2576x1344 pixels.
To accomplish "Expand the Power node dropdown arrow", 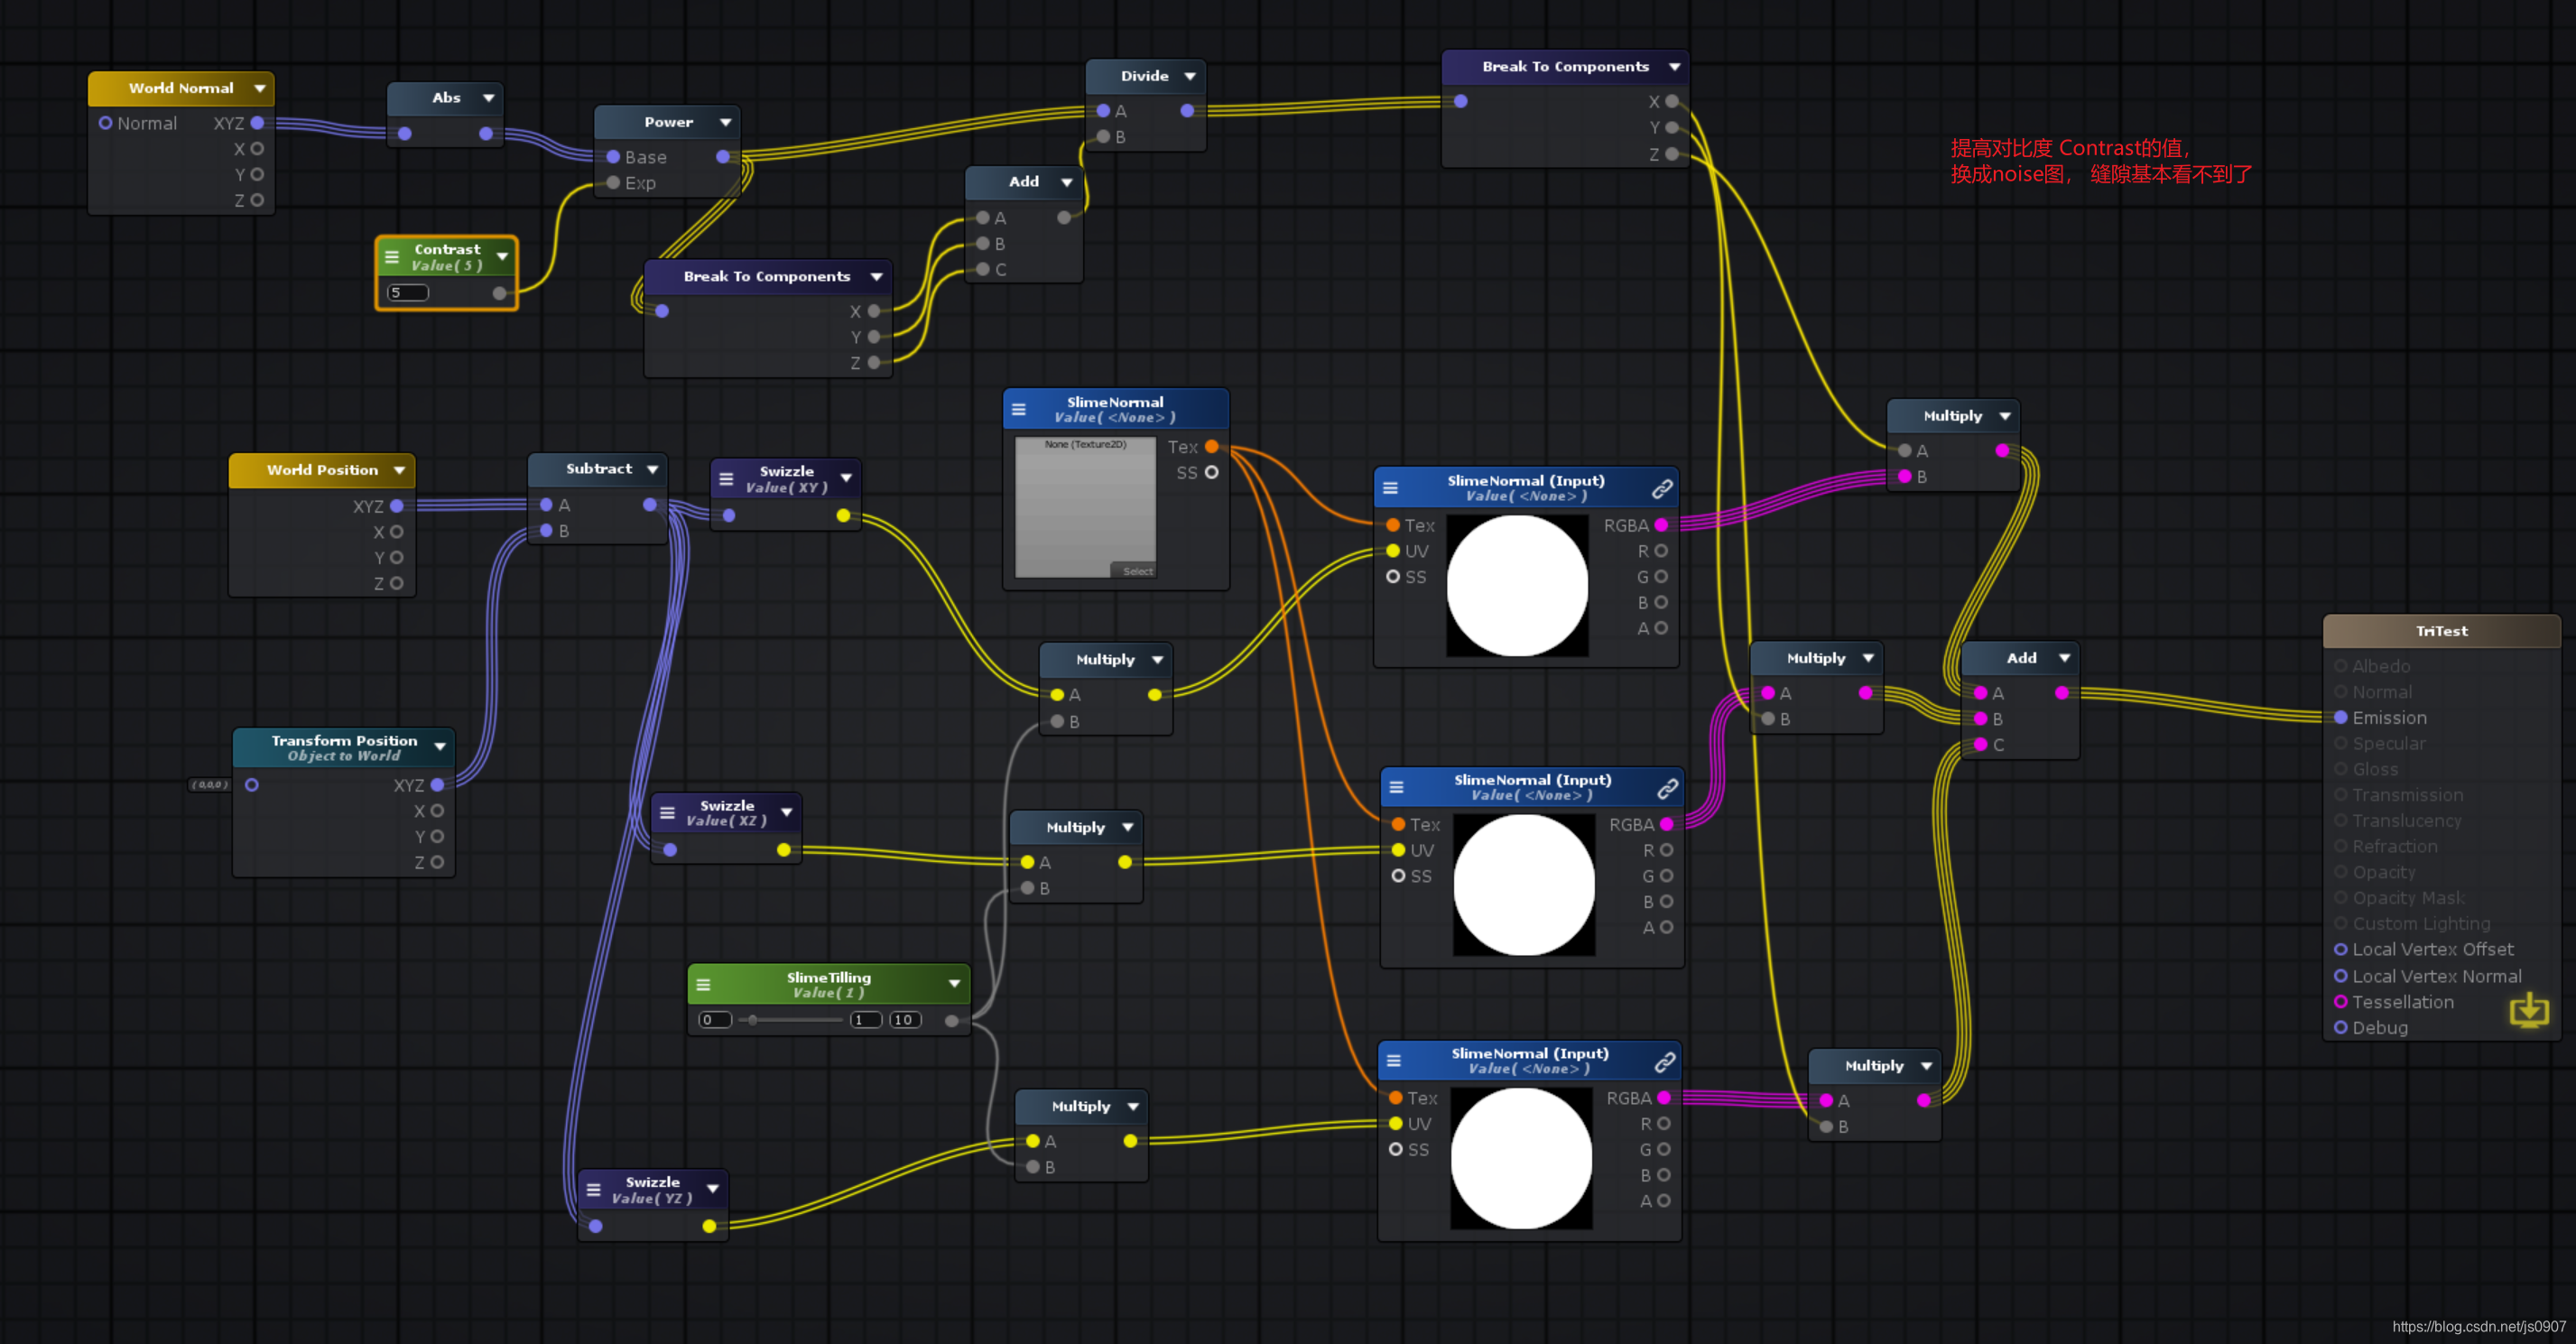I will 725,123.
